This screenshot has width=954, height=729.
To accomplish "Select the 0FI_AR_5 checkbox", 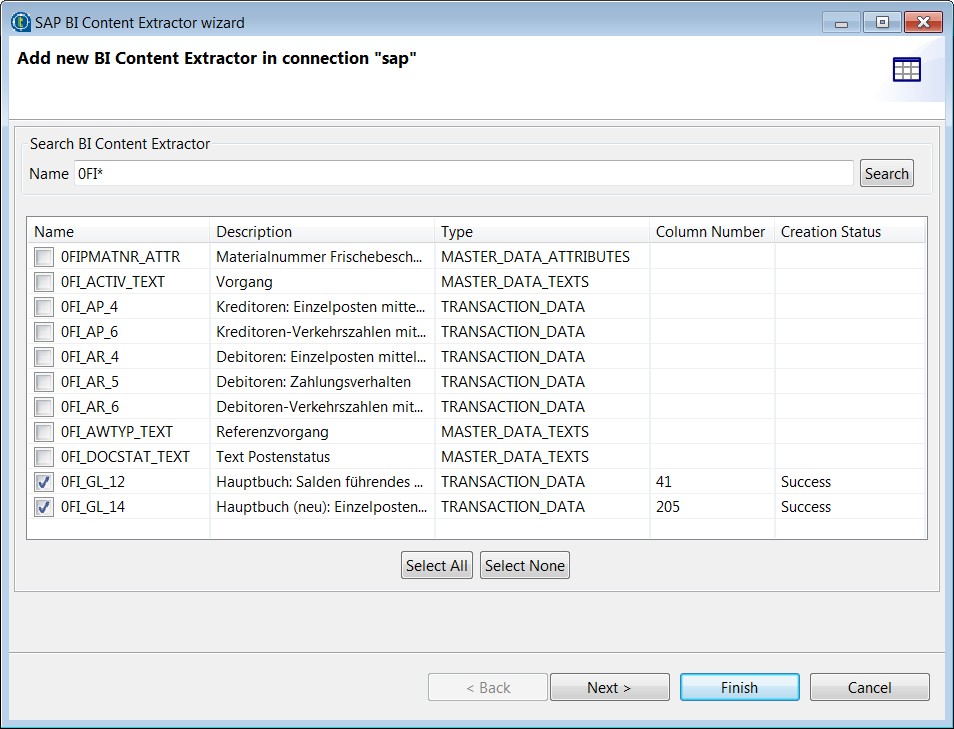I will tap(44, 382).
